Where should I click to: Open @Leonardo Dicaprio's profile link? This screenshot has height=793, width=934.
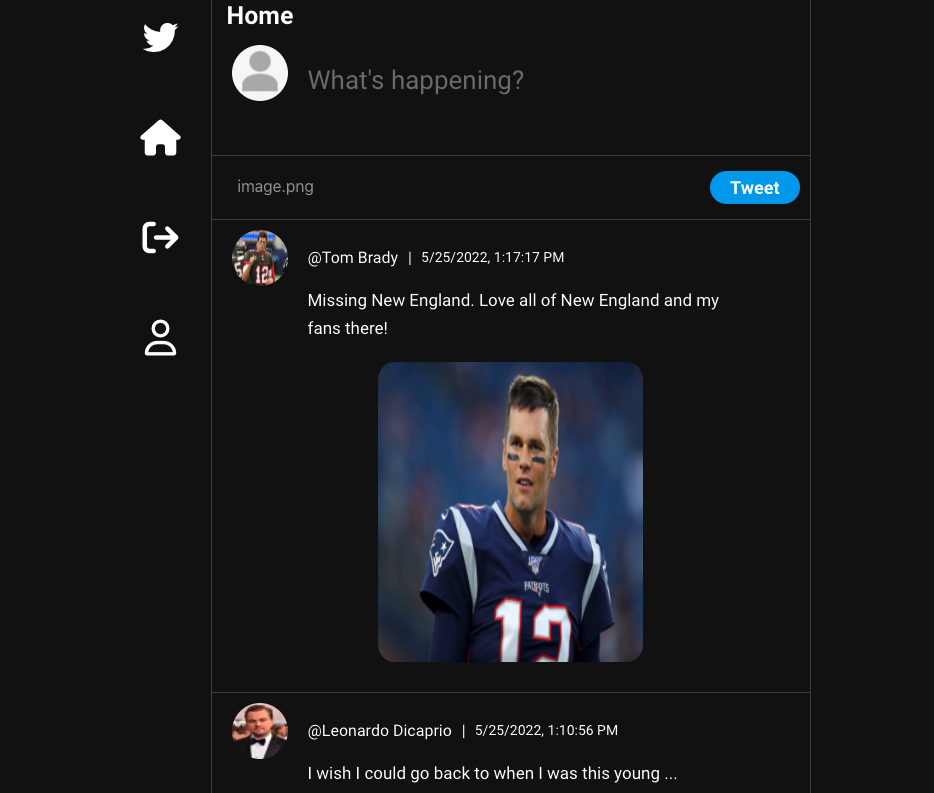(x=379, y=731)
